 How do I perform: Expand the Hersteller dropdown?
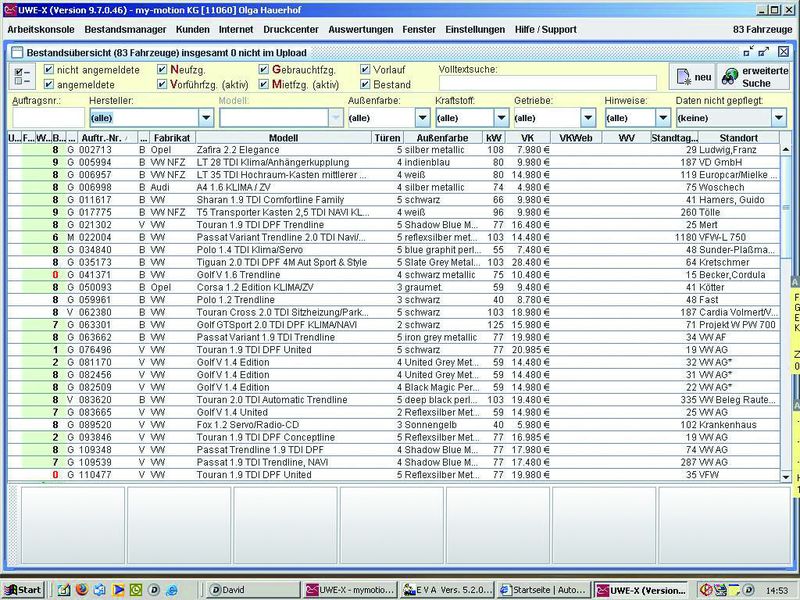(205, 118)
